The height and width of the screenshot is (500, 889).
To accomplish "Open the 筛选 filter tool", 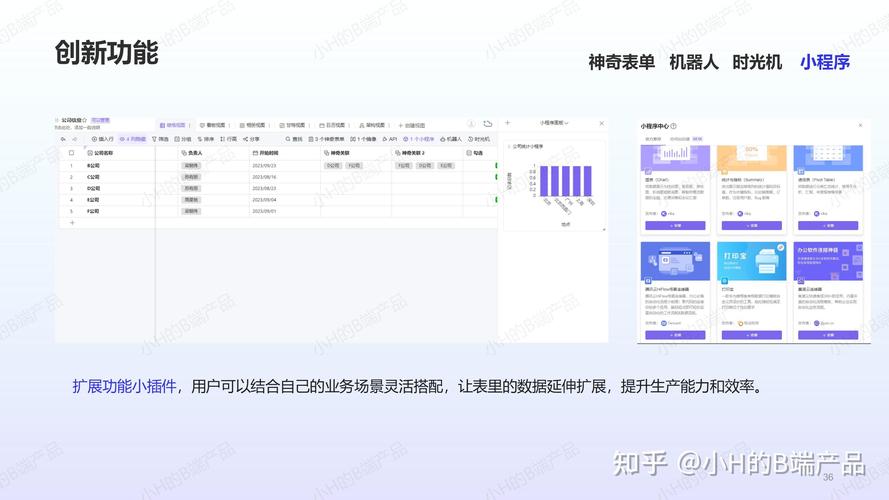I will click(160, 139).
